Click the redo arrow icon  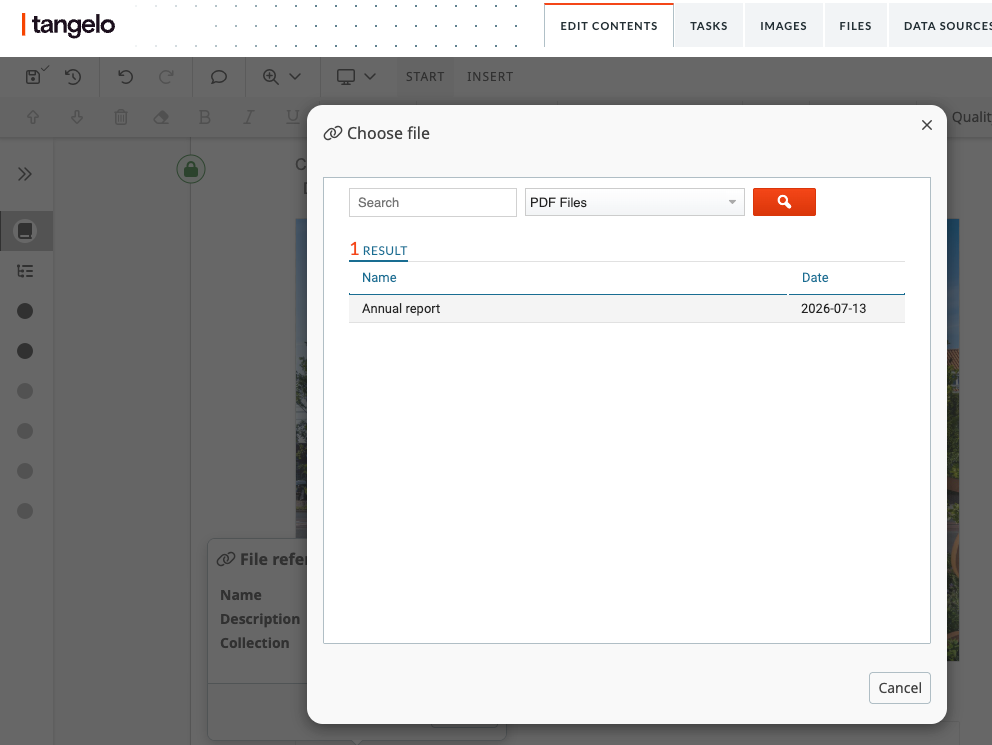click(x=166, y=77)
